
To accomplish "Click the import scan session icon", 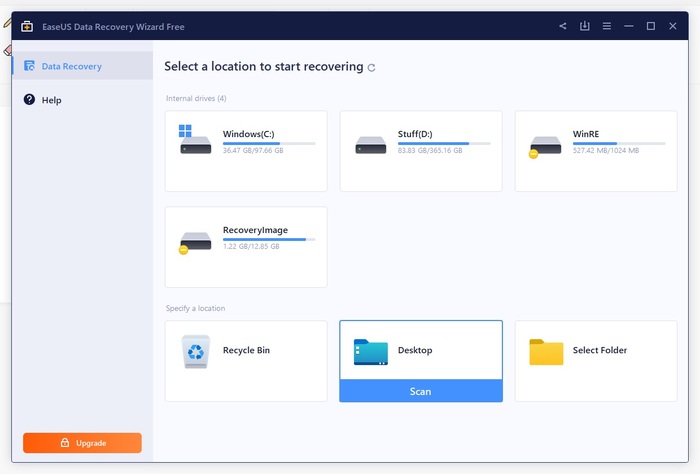I will [584, 26].
